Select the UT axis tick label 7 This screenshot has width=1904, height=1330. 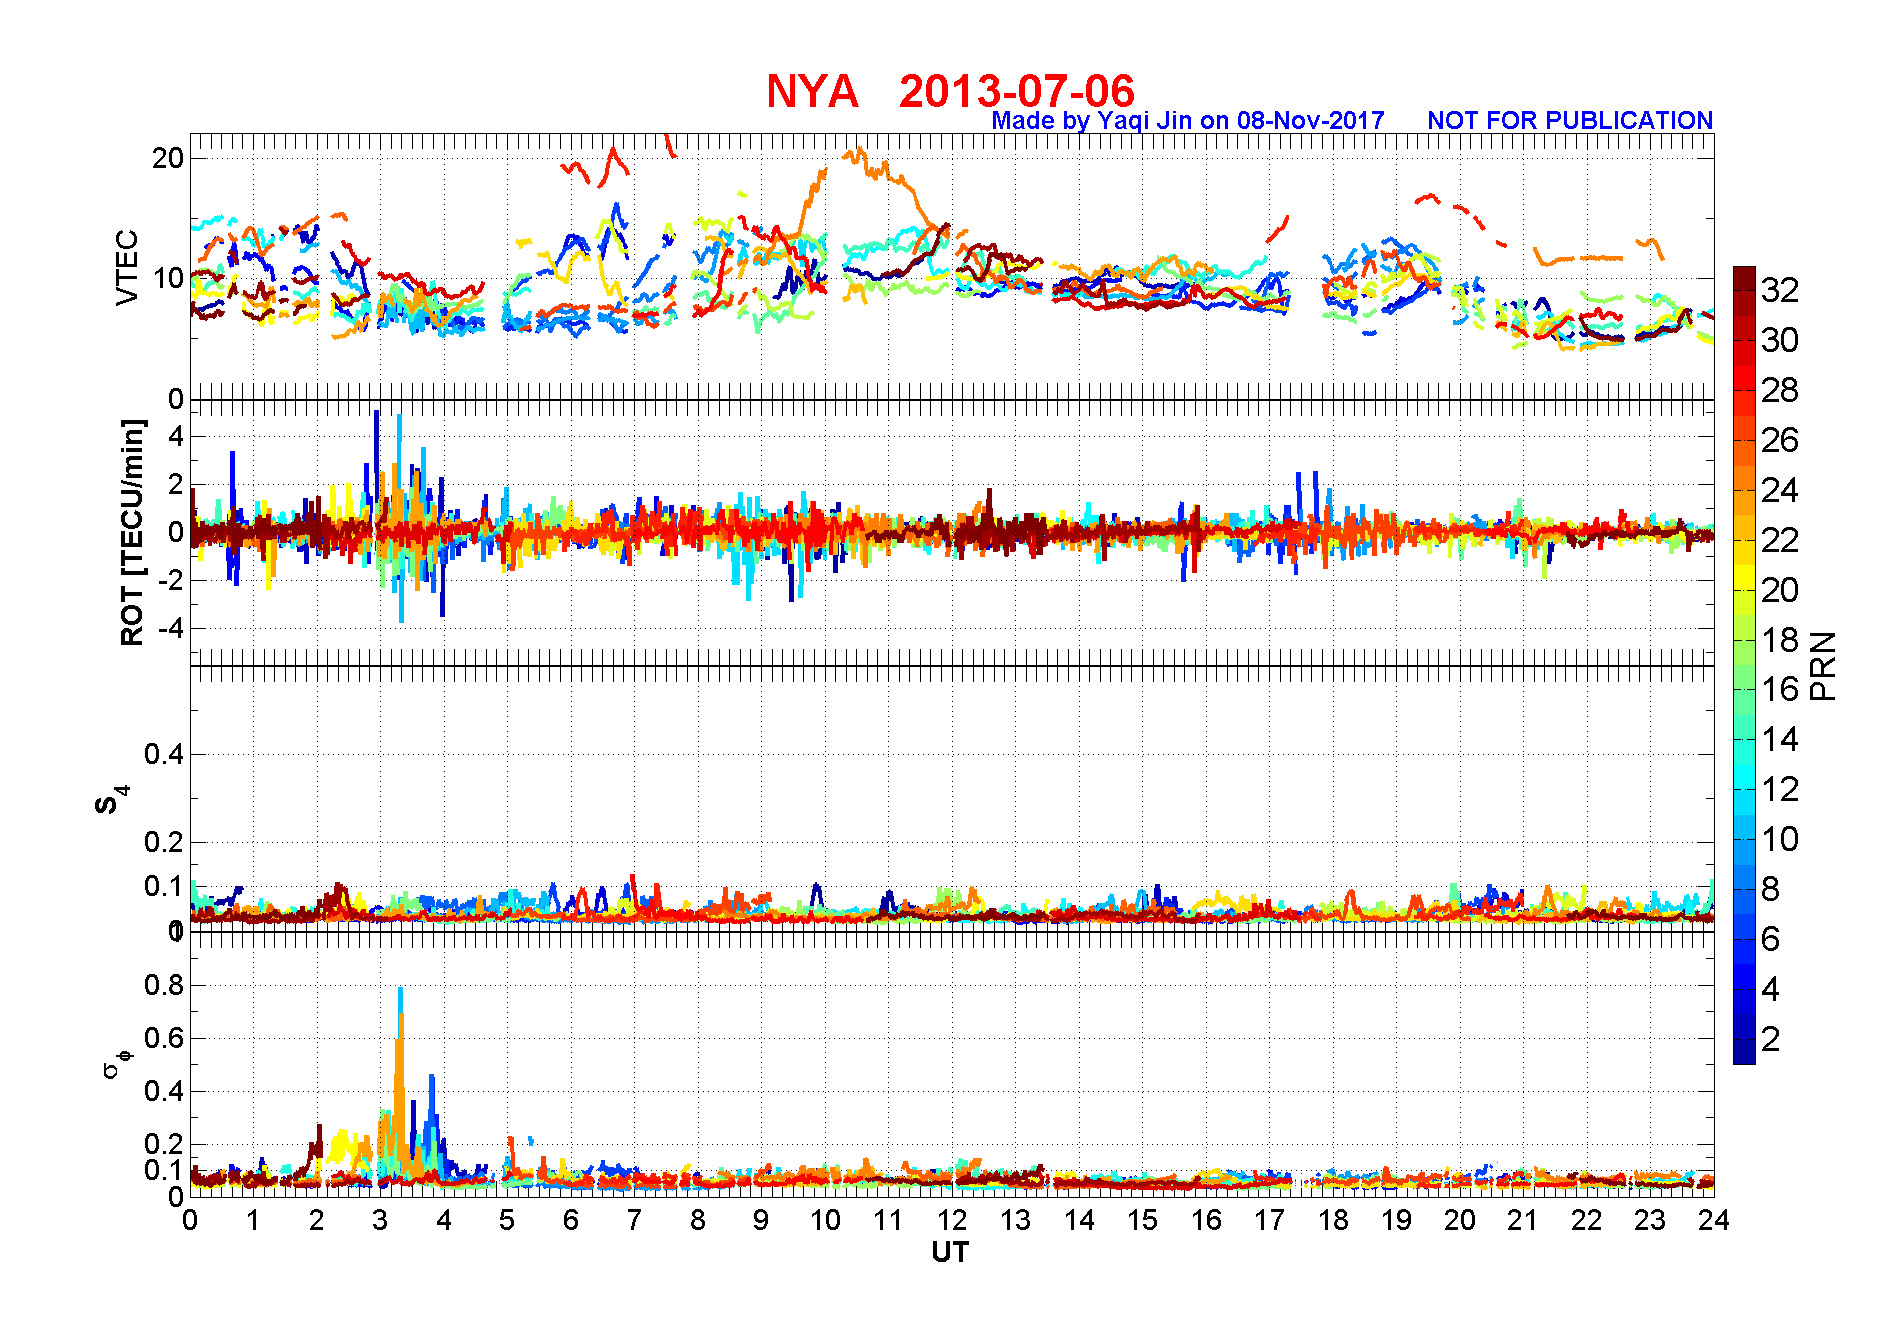click(634, 1220)
